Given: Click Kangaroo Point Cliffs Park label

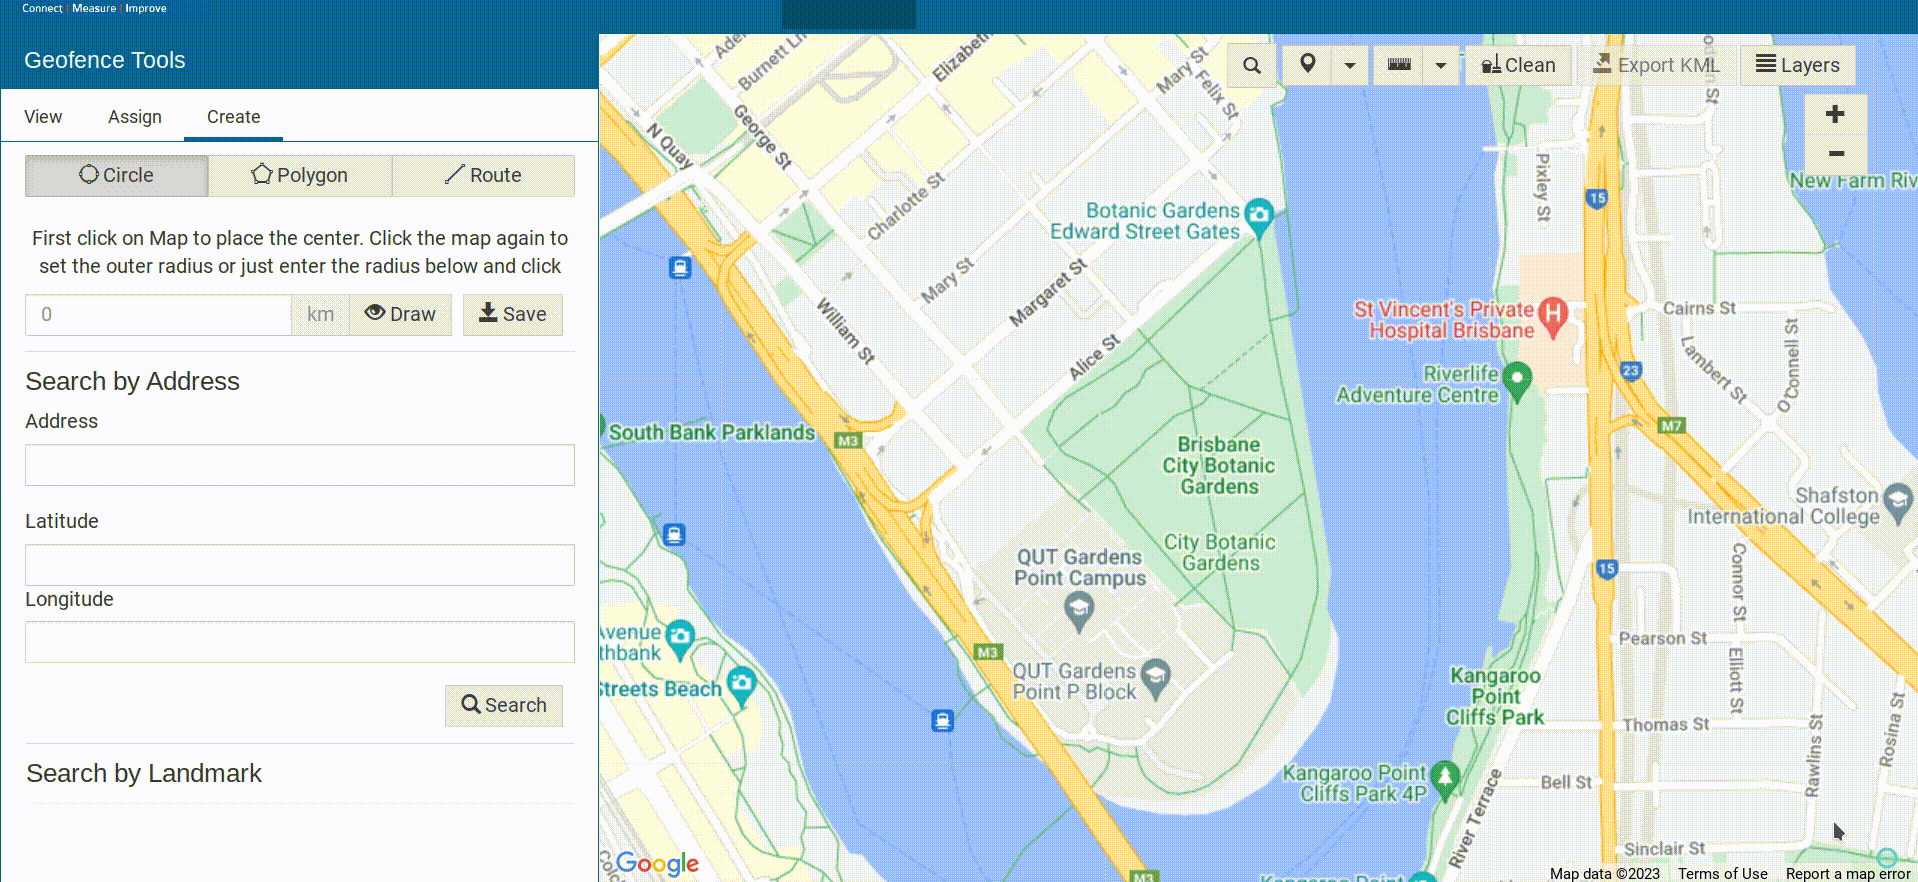Looking at the screenshot, I should 1495,697.
